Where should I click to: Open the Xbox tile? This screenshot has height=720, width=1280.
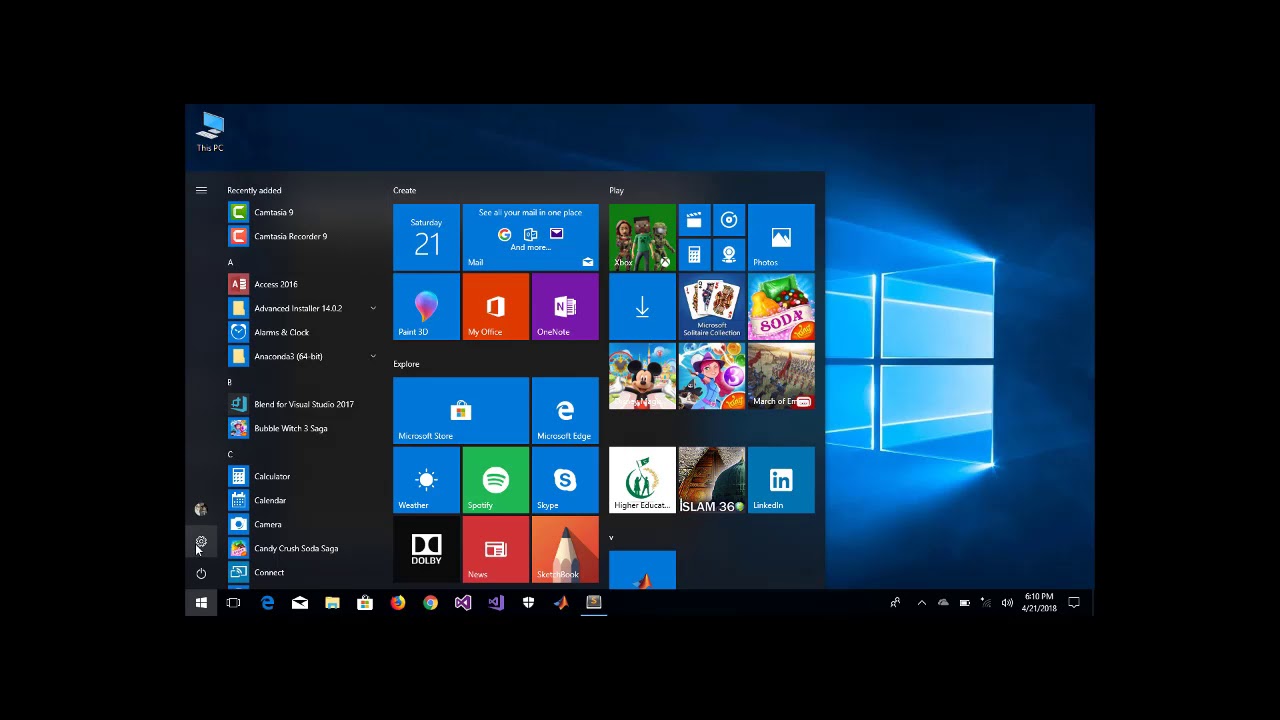(642, 237)
